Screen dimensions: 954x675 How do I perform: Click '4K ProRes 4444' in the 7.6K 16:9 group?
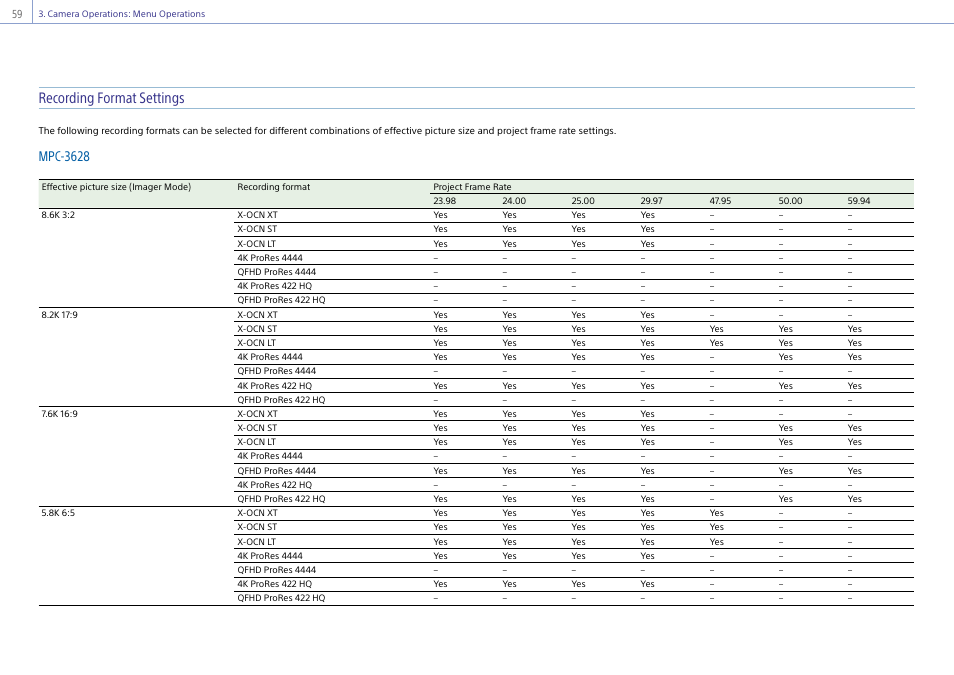pyautogui.click(x=270, y=456)
